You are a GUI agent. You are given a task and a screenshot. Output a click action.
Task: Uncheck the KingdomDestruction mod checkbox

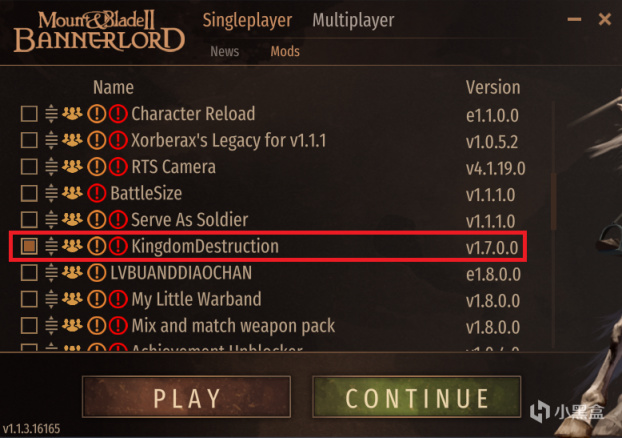pos(29,246)
